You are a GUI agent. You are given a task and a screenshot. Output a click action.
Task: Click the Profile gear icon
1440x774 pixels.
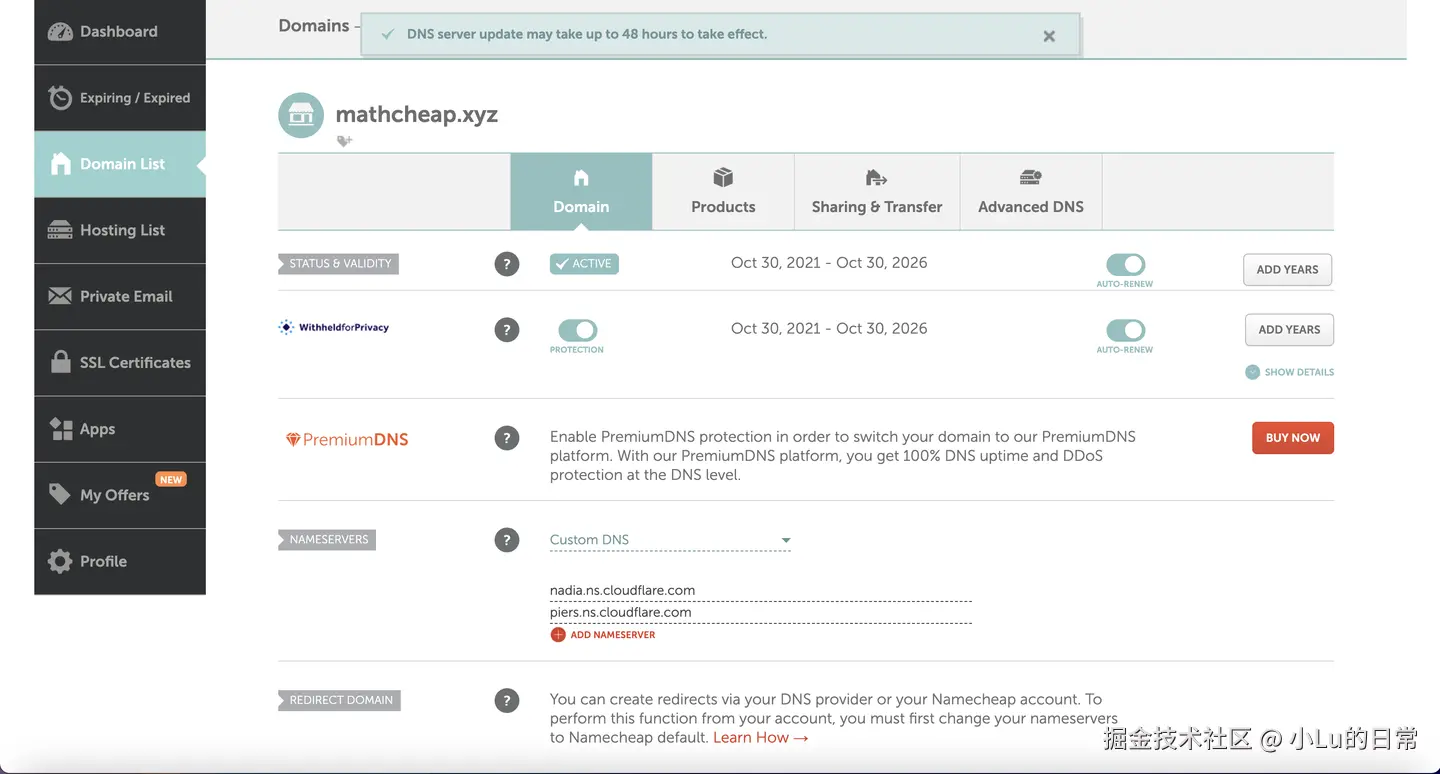click(60, 561)
